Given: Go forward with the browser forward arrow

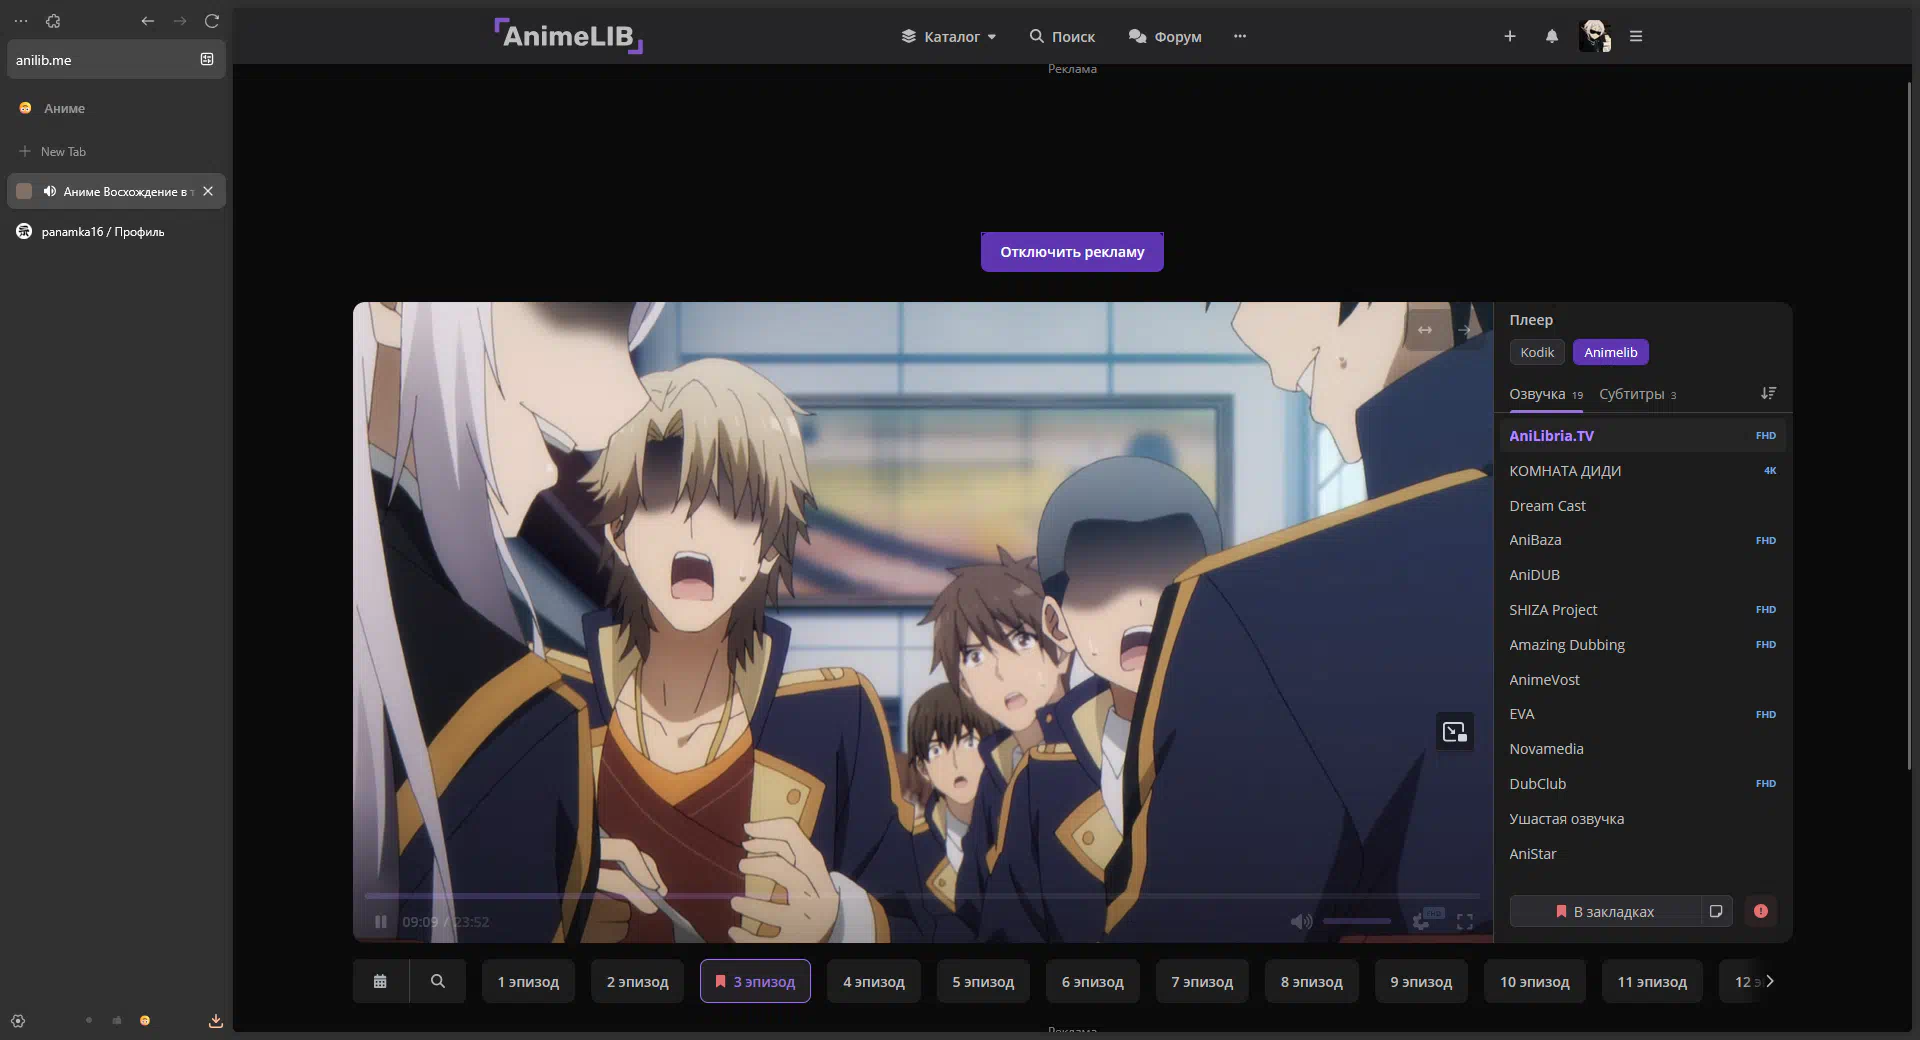Looking at the screenshot, I should coord(180,21).
